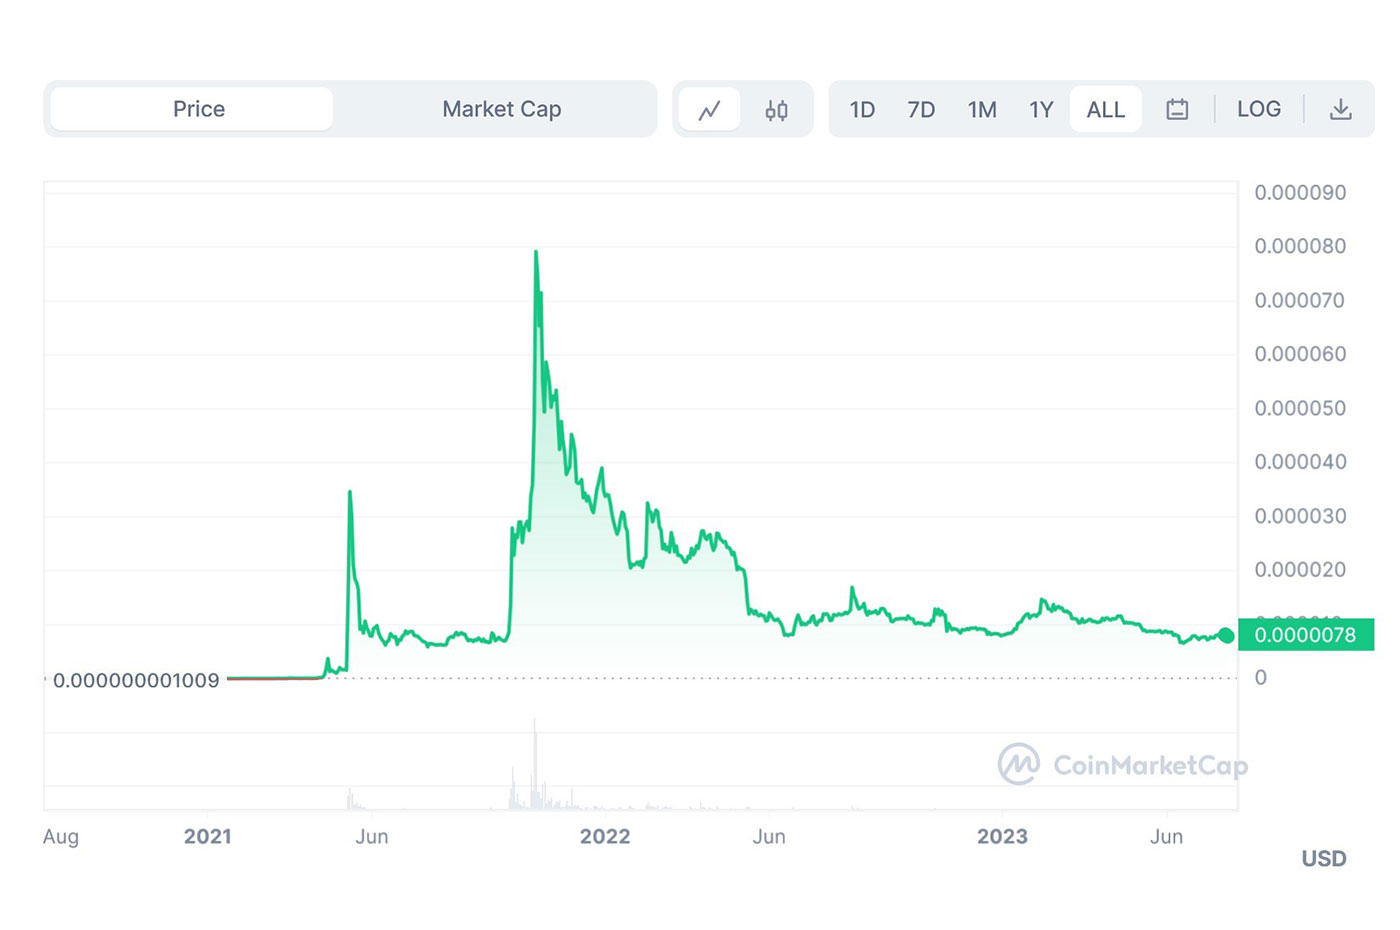The image size is (1400, 930).
Task: Select the Price tab
Action: pyautogui.click(x=191, y=109)
